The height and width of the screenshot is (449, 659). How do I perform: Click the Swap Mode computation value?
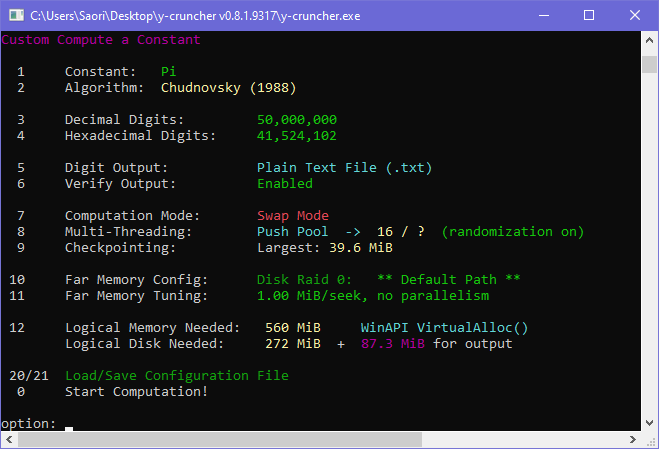click(x=292, y=216)
